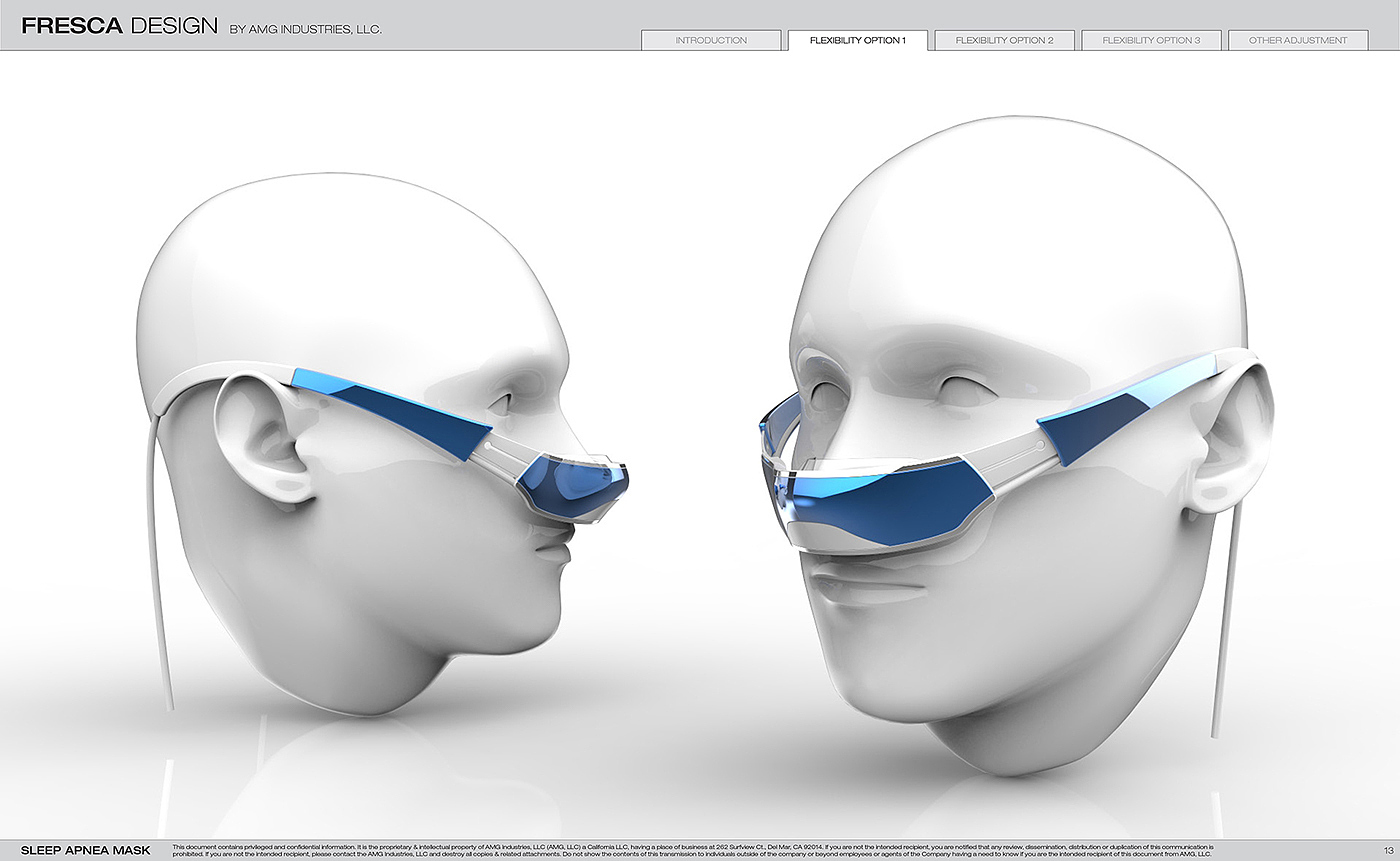Image resolution: width=1400 pixels, height=861 pixels.
Task: Select the Flexibility Option 1 tab
Action: pos(857,41)
